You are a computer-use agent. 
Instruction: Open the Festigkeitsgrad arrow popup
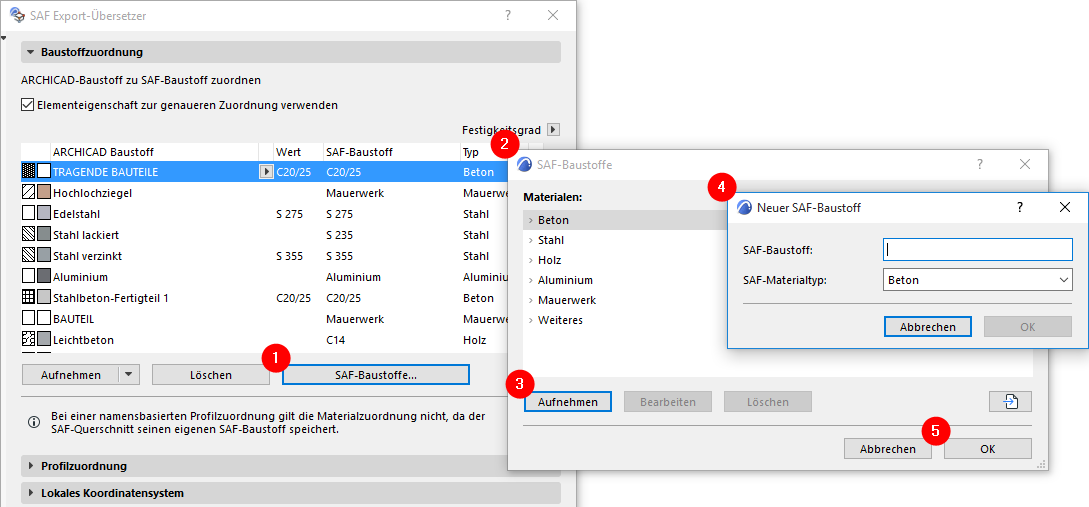[x=553, y=129]
